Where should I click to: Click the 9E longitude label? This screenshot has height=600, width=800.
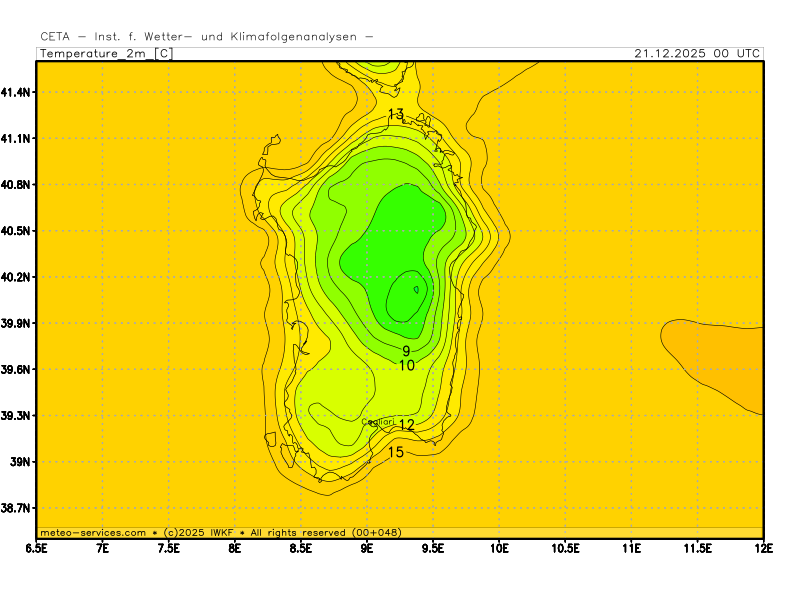[367, 548]
